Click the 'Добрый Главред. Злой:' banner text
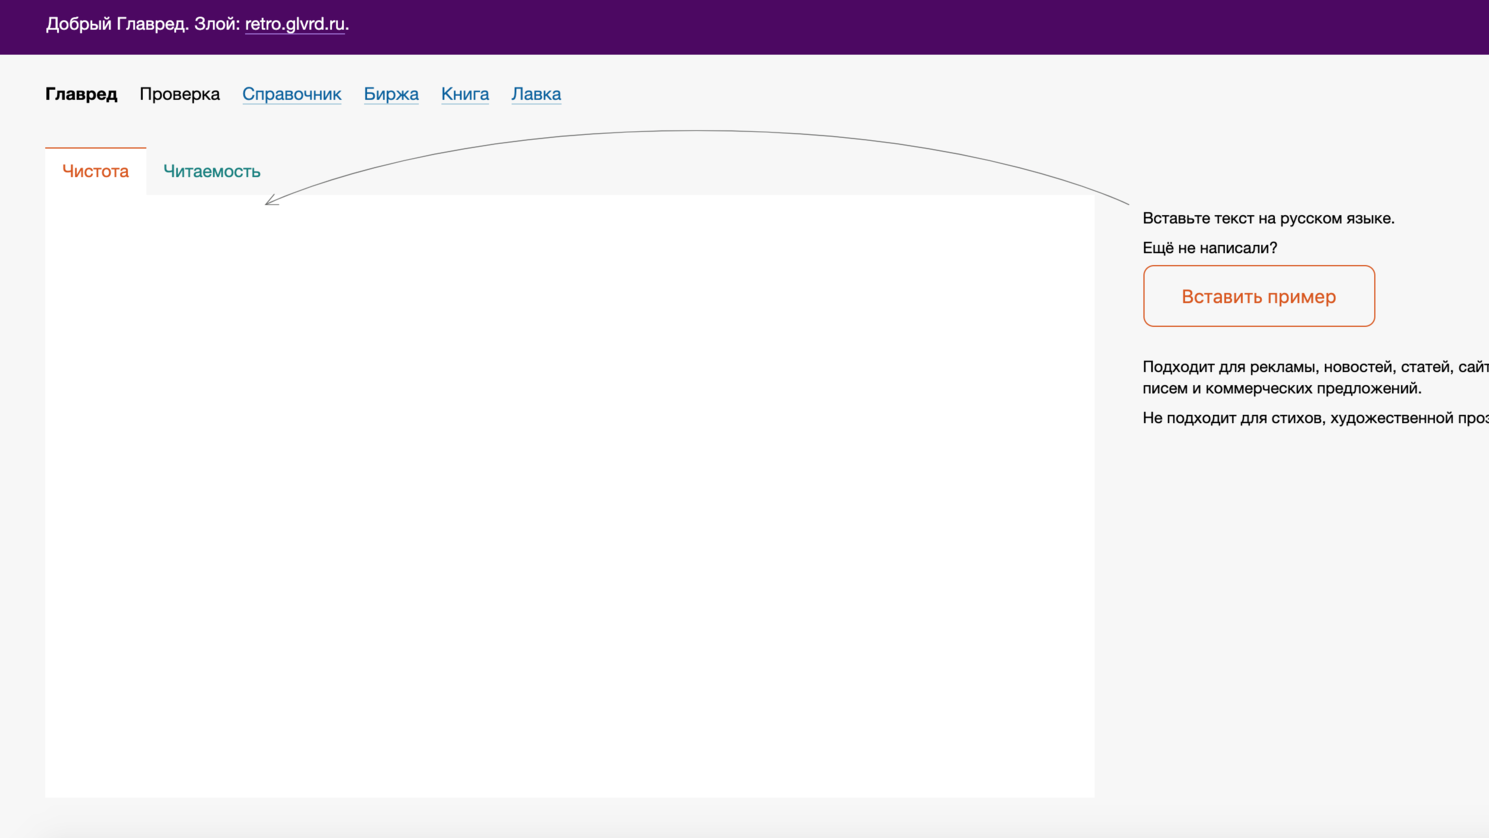The image size is (1489, 838). pos(143,24)
